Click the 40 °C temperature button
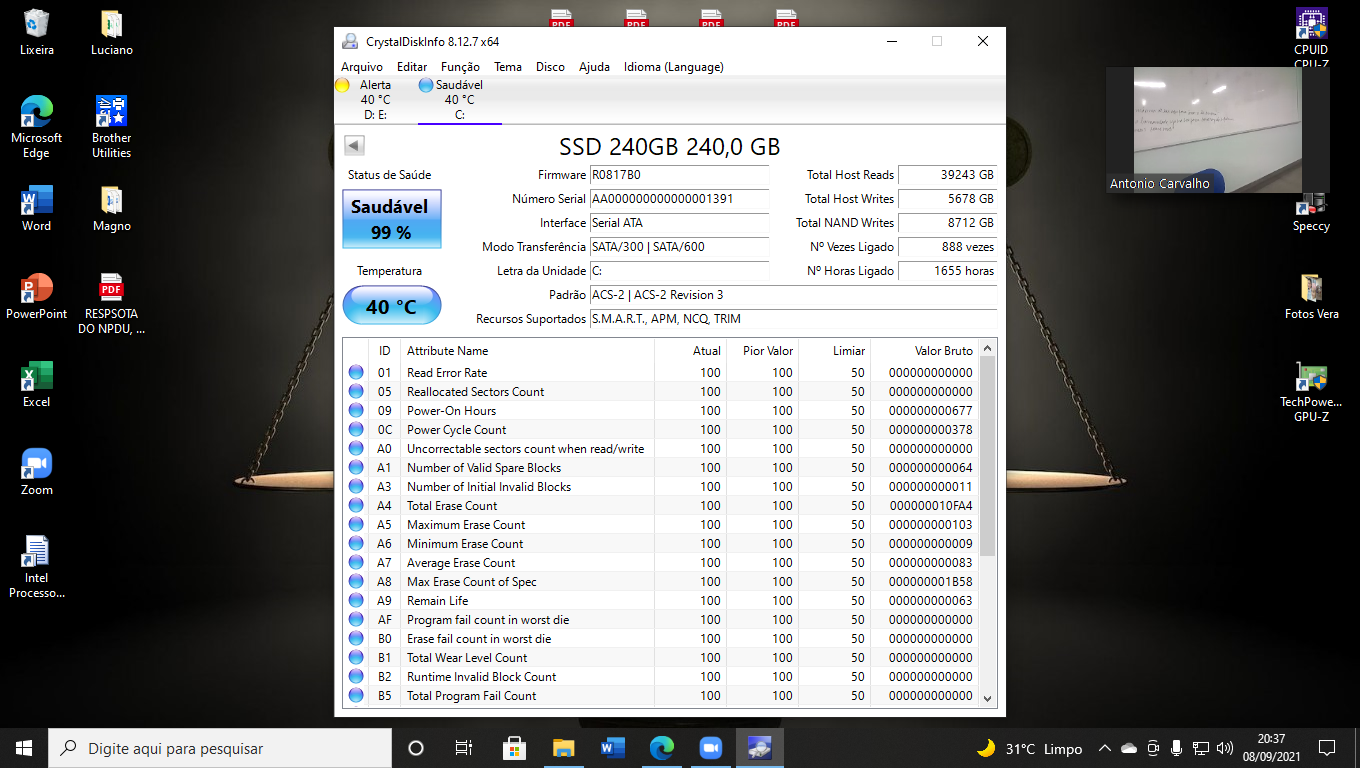This screenshot has width=1360, height=768. tap(391, 306)
